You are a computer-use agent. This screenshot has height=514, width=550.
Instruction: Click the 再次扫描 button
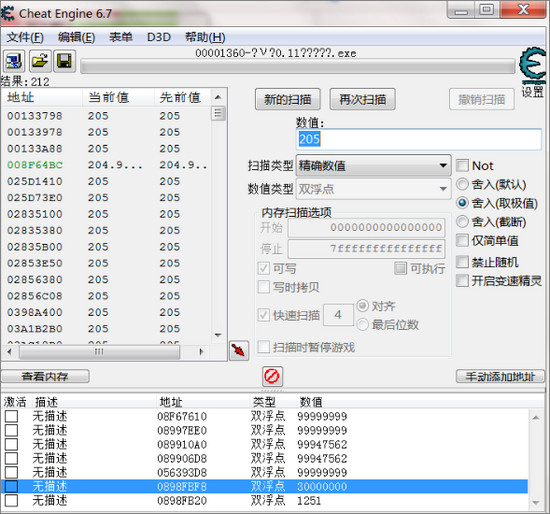(363, 99)
